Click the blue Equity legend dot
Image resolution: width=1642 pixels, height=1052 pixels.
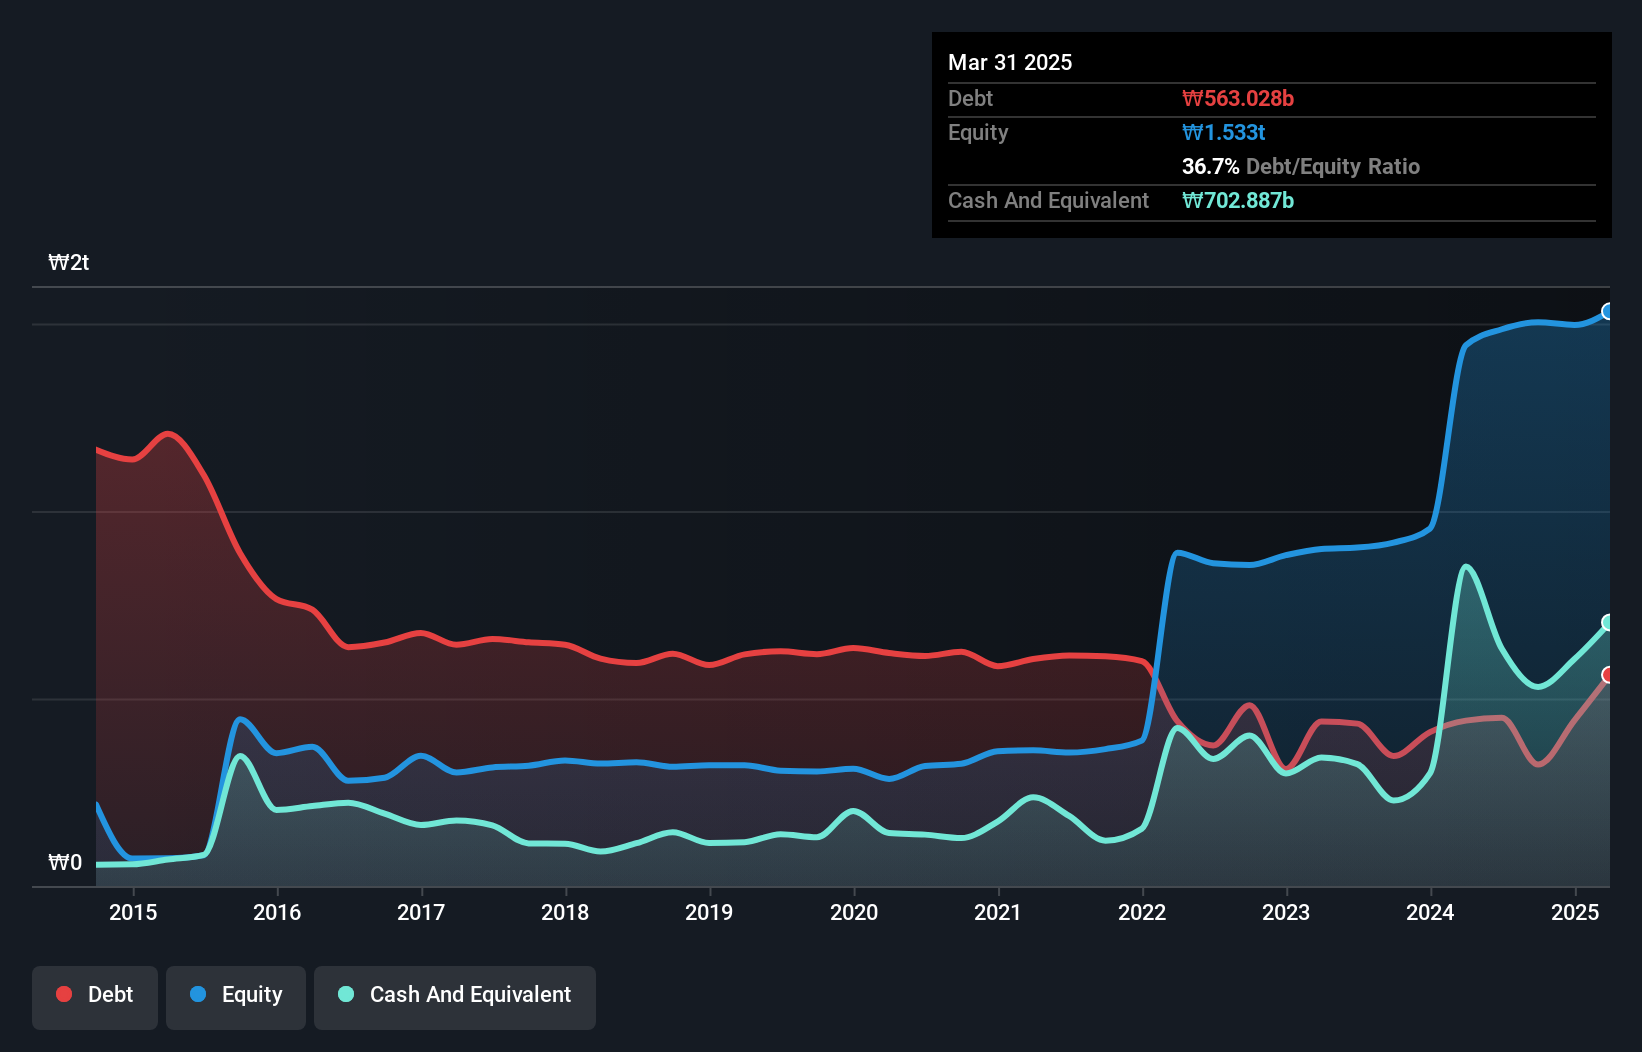(x=199, y=994)
